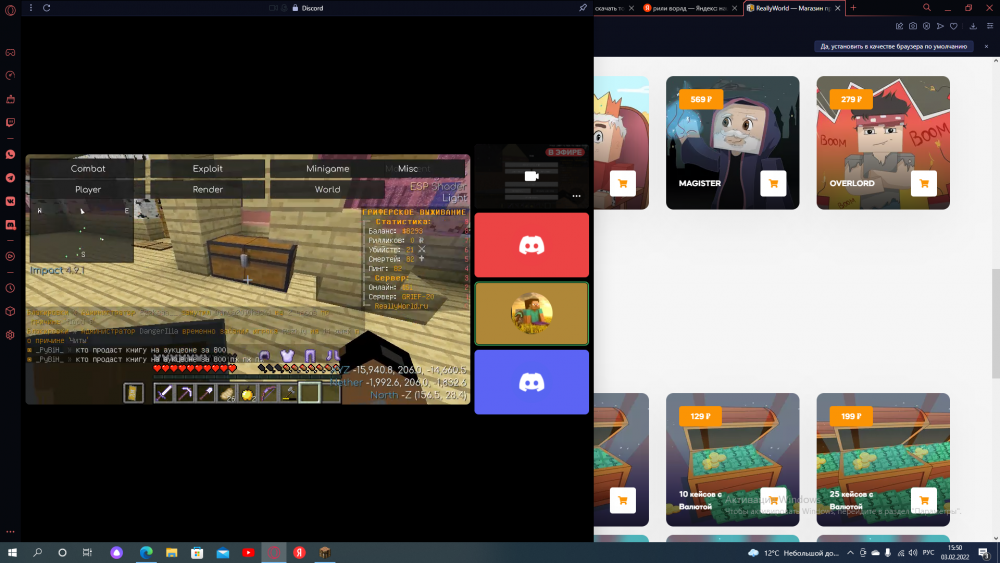Viewport: 1000px width, 563px height.
Task: Open ad blocker shield icon
Action: 926,26
